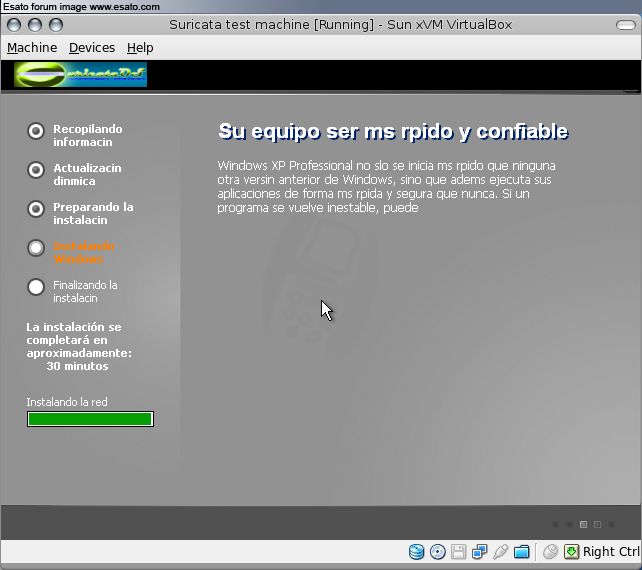Click the network adapter status icon

[479, 552]
